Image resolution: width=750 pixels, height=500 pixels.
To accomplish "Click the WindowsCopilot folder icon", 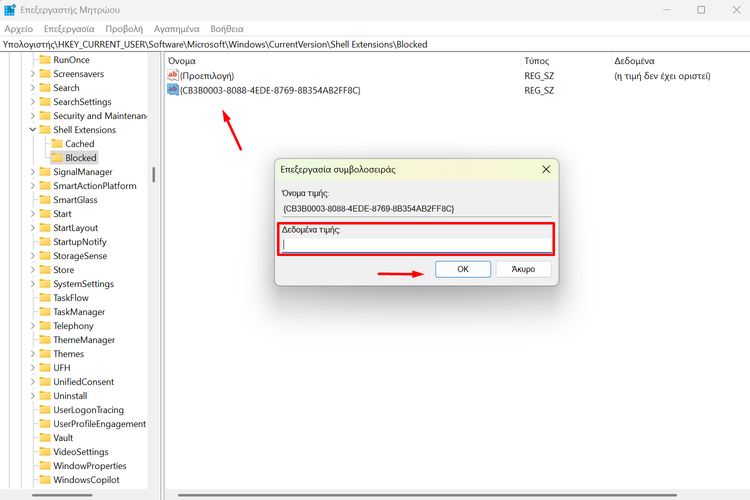I will pos(45,479).
